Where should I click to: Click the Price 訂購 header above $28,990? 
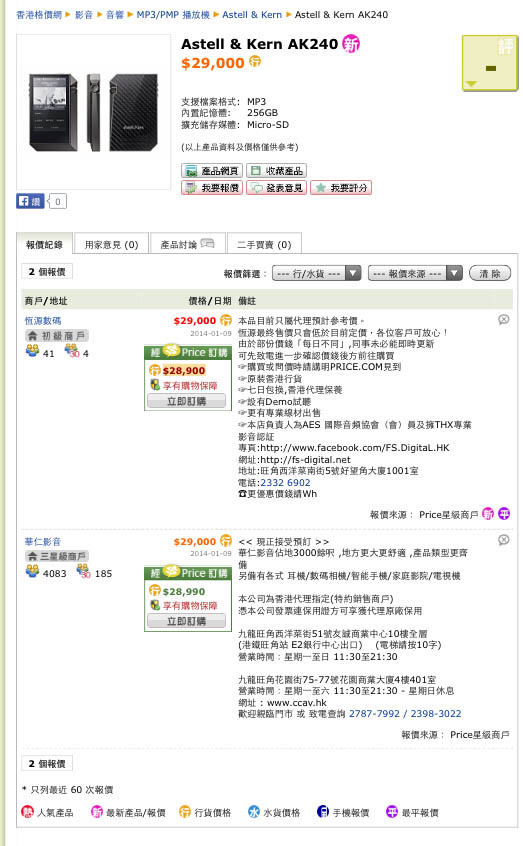[x=188, y=573]
